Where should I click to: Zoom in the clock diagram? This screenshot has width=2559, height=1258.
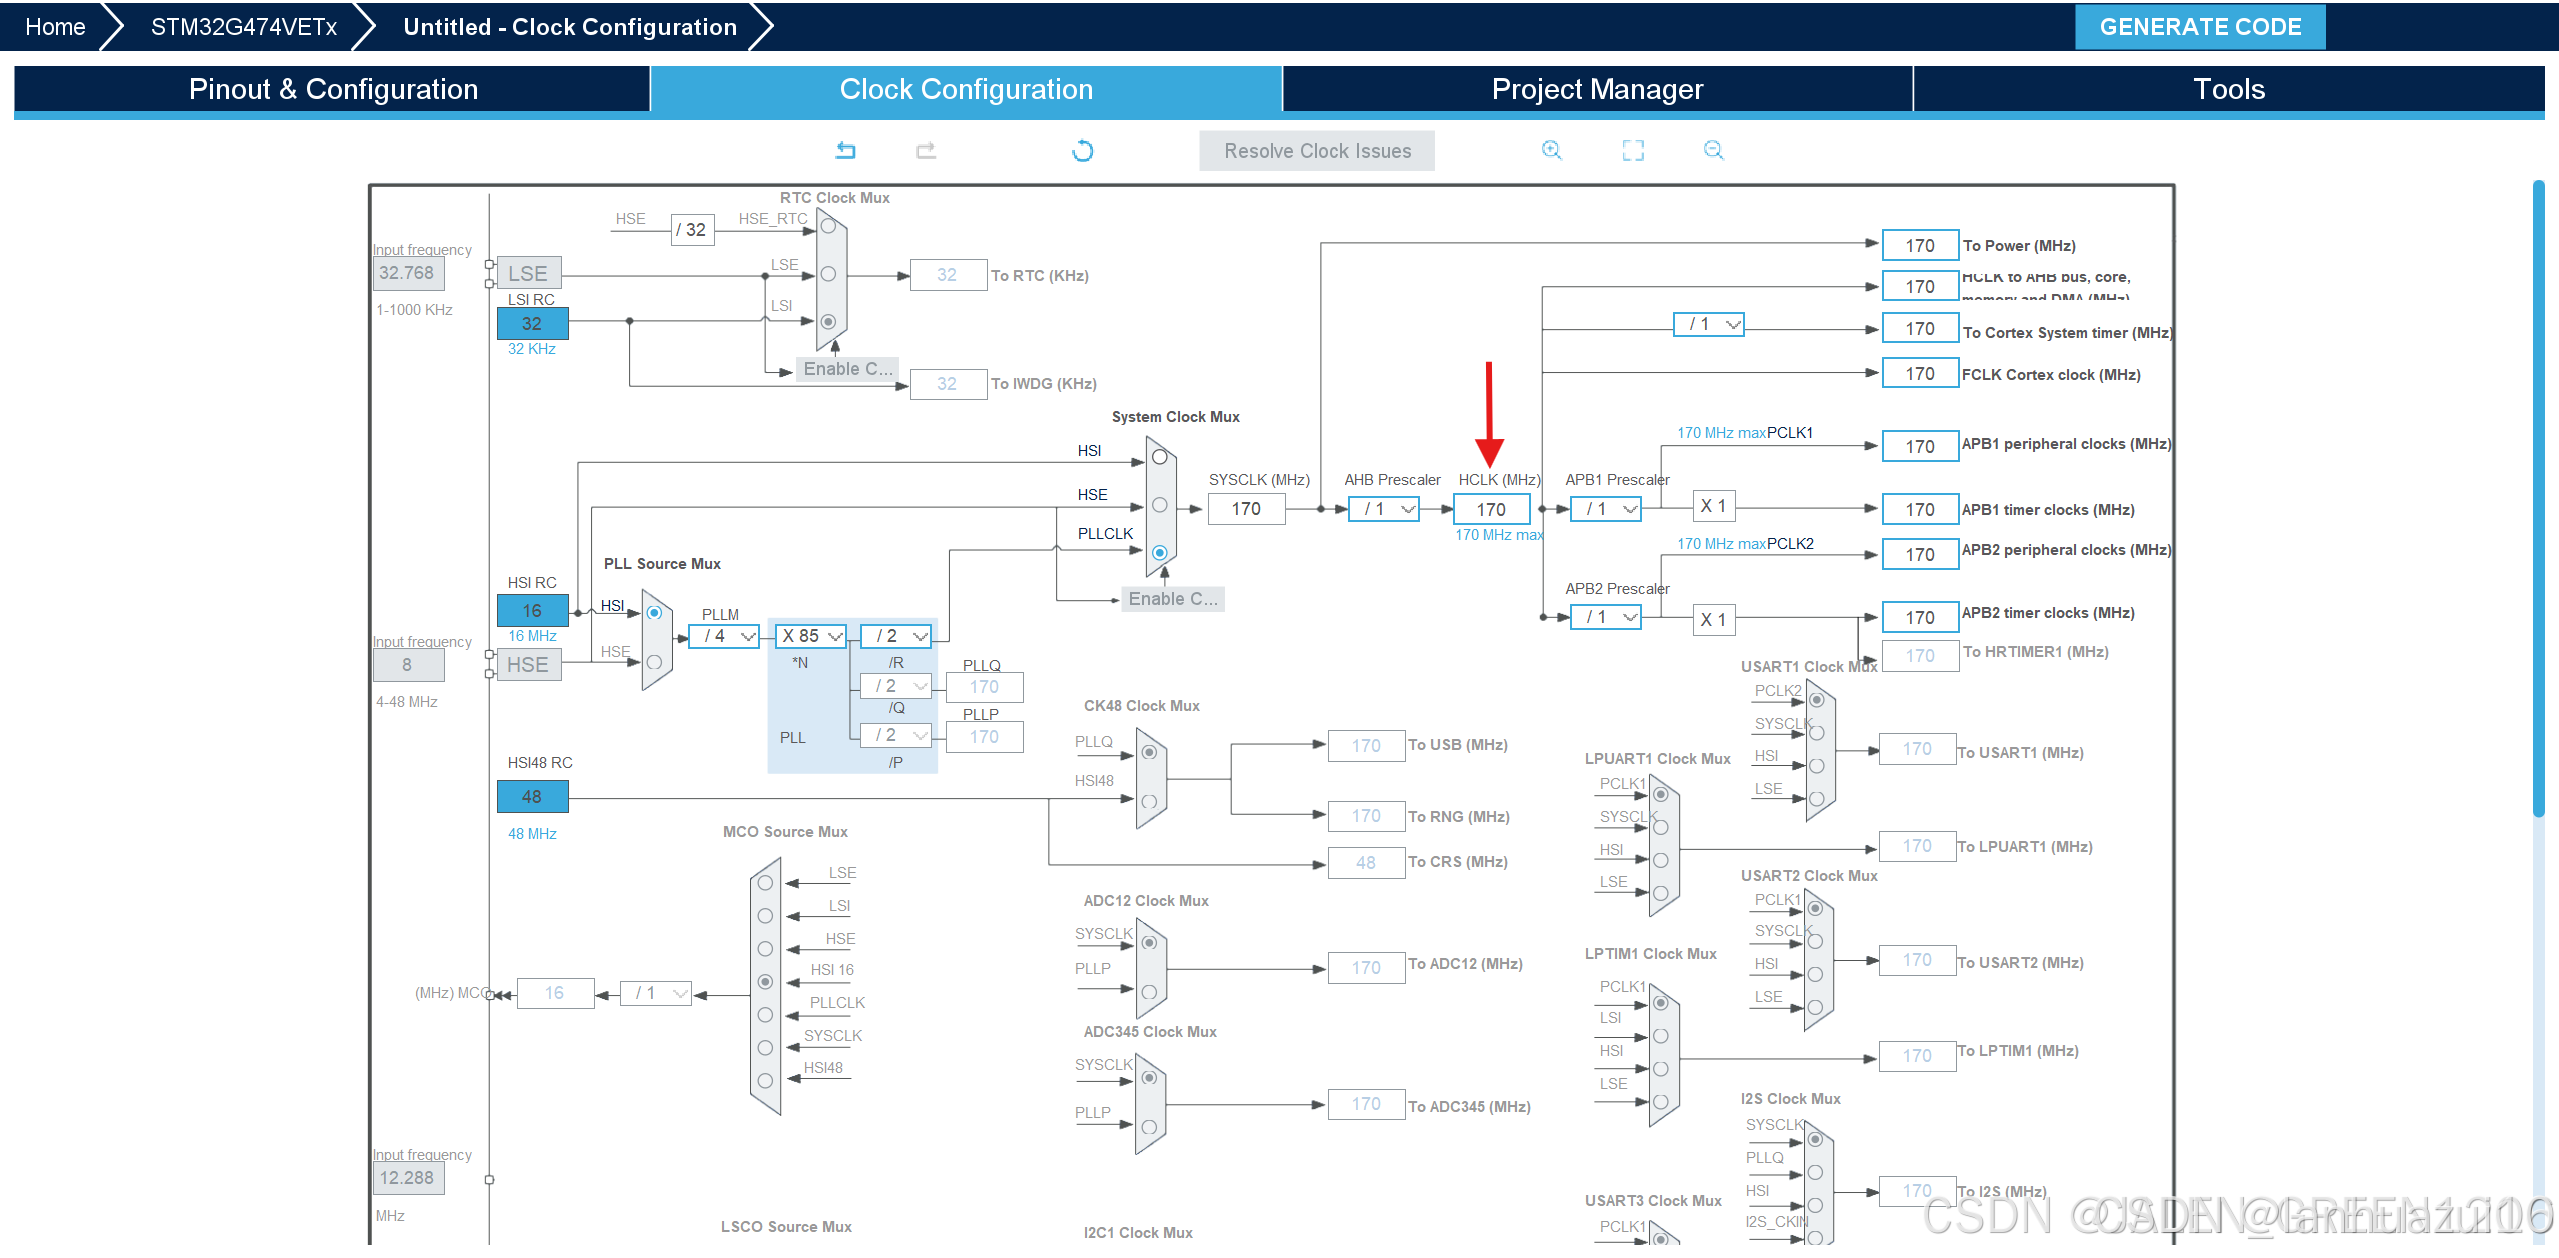(x=1551, y=150)
